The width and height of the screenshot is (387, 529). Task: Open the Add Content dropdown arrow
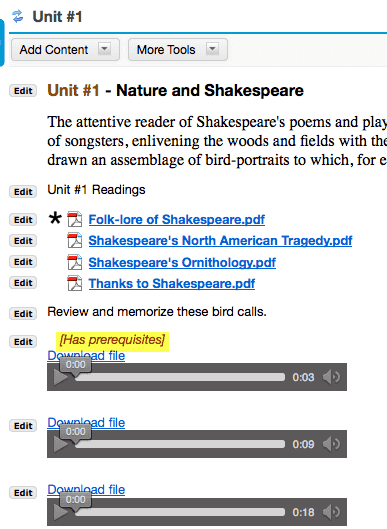pyautogui.click(x=105, y=49)
